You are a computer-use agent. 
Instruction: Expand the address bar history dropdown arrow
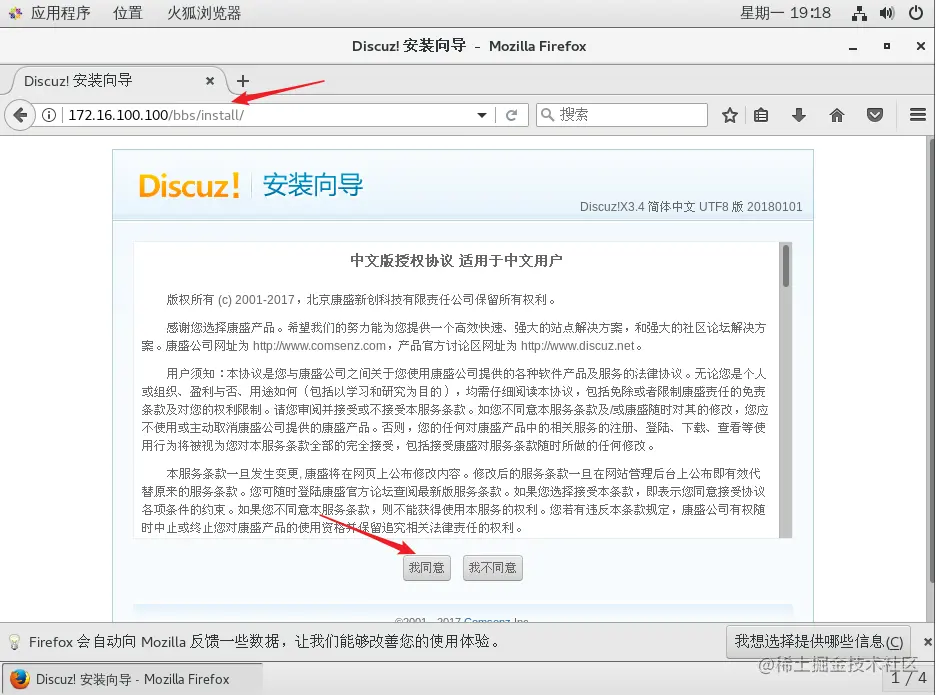pyautogui.click(x=481, y=115)
